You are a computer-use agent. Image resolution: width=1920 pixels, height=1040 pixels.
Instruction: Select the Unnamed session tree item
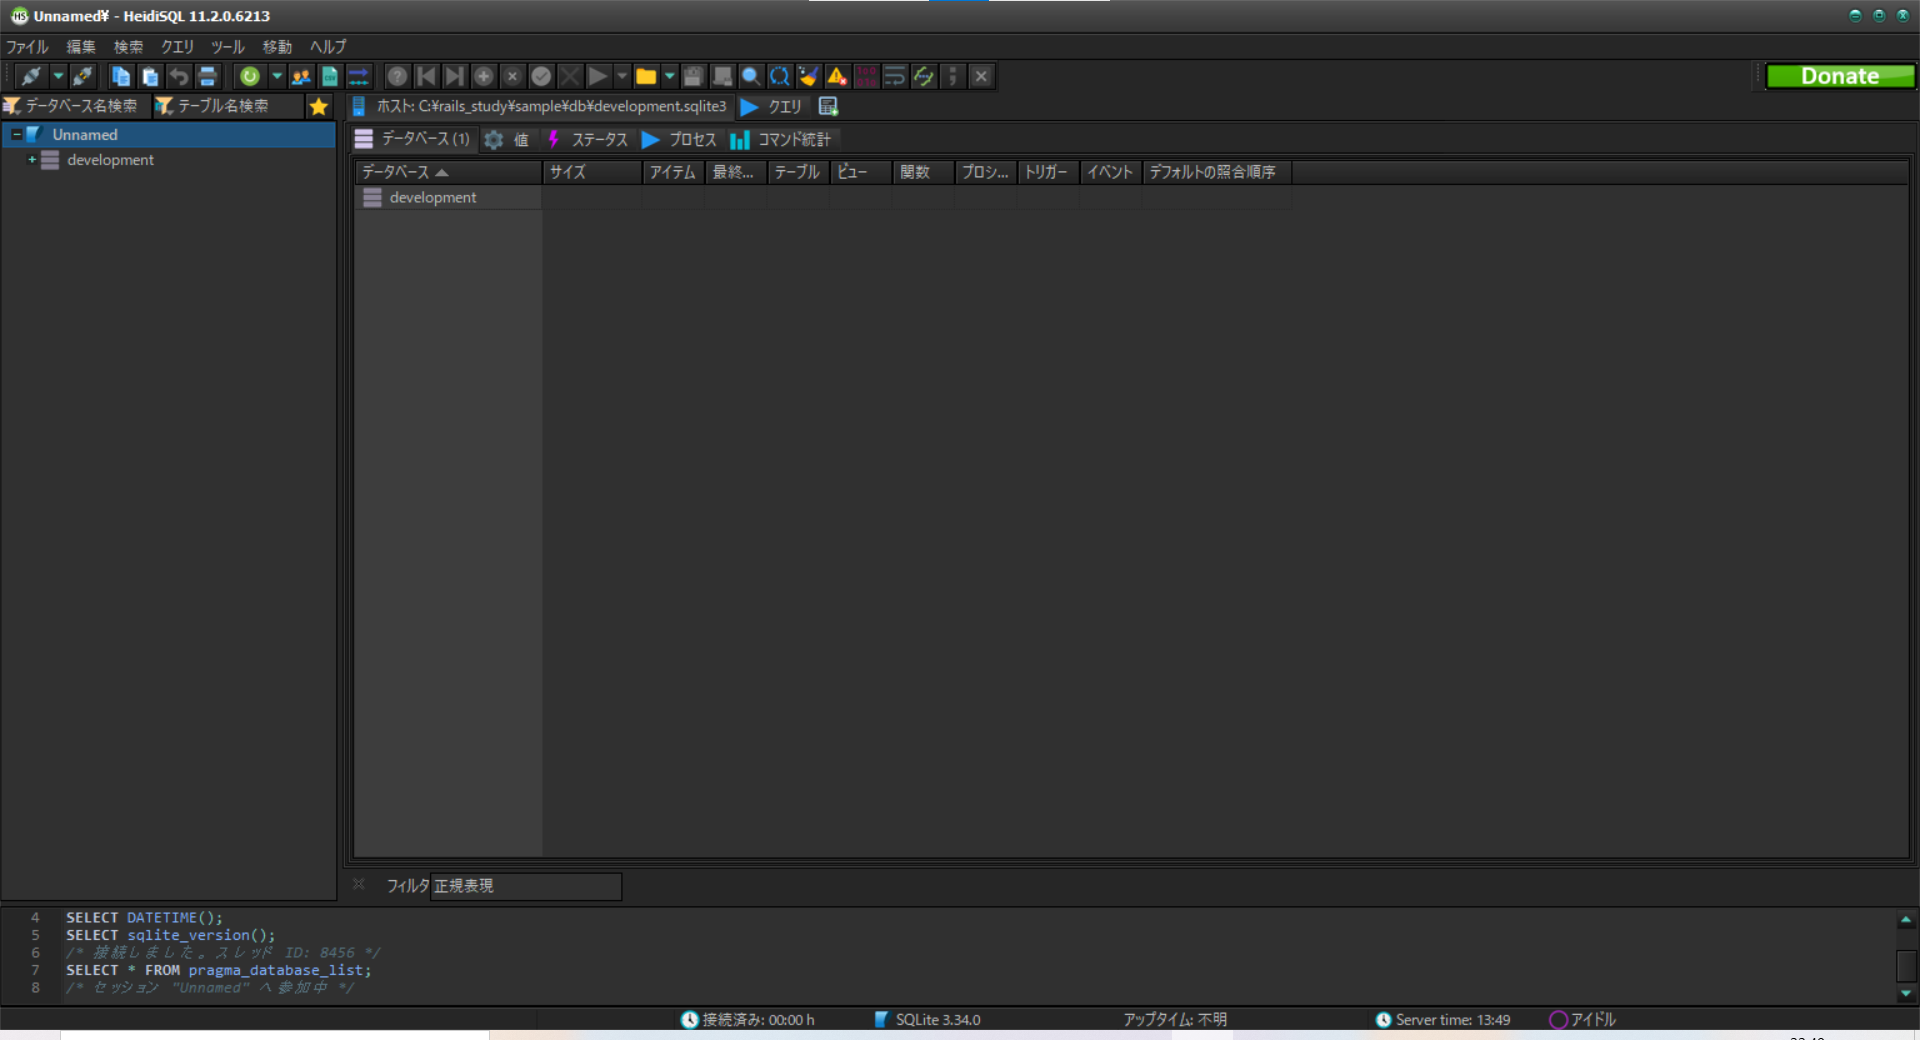point(85,135)
